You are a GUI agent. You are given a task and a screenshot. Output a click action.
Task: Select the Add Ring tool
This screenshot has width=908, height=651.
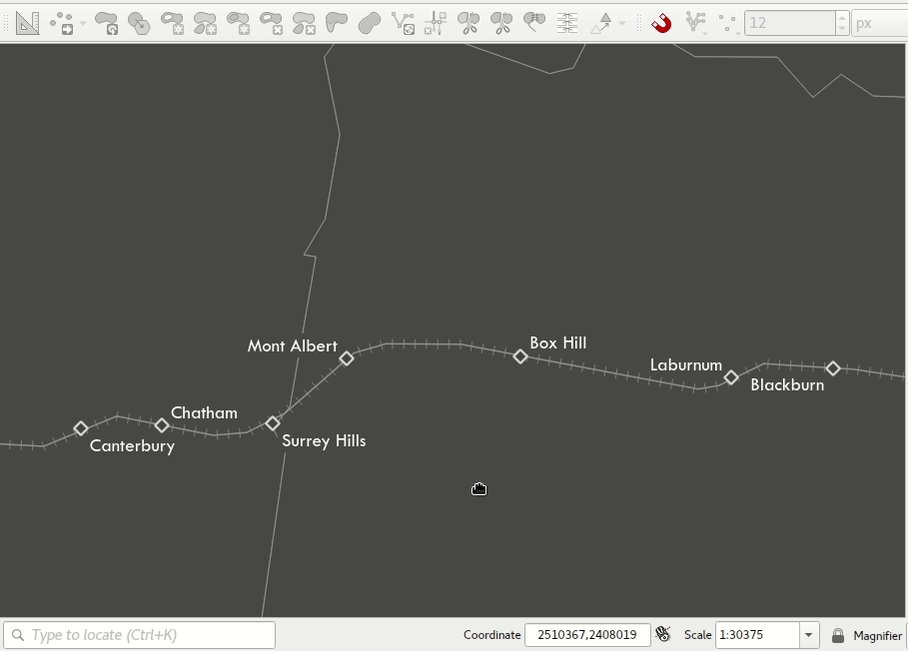click(x=172, y=23)
